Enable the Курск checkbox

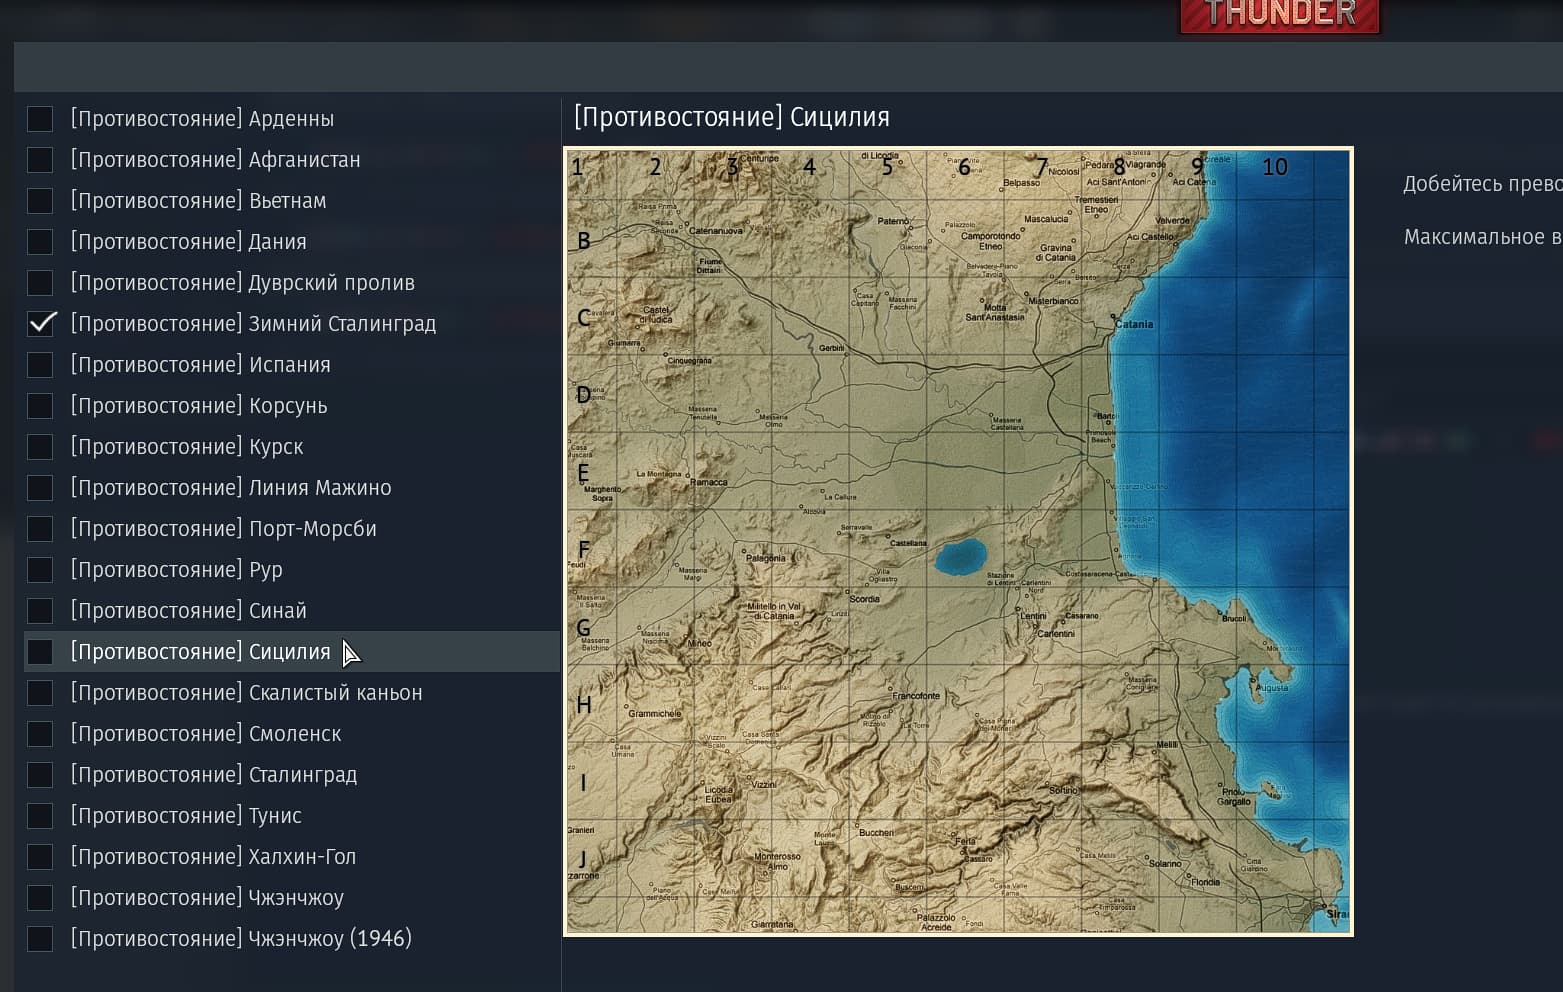[40, 447]
